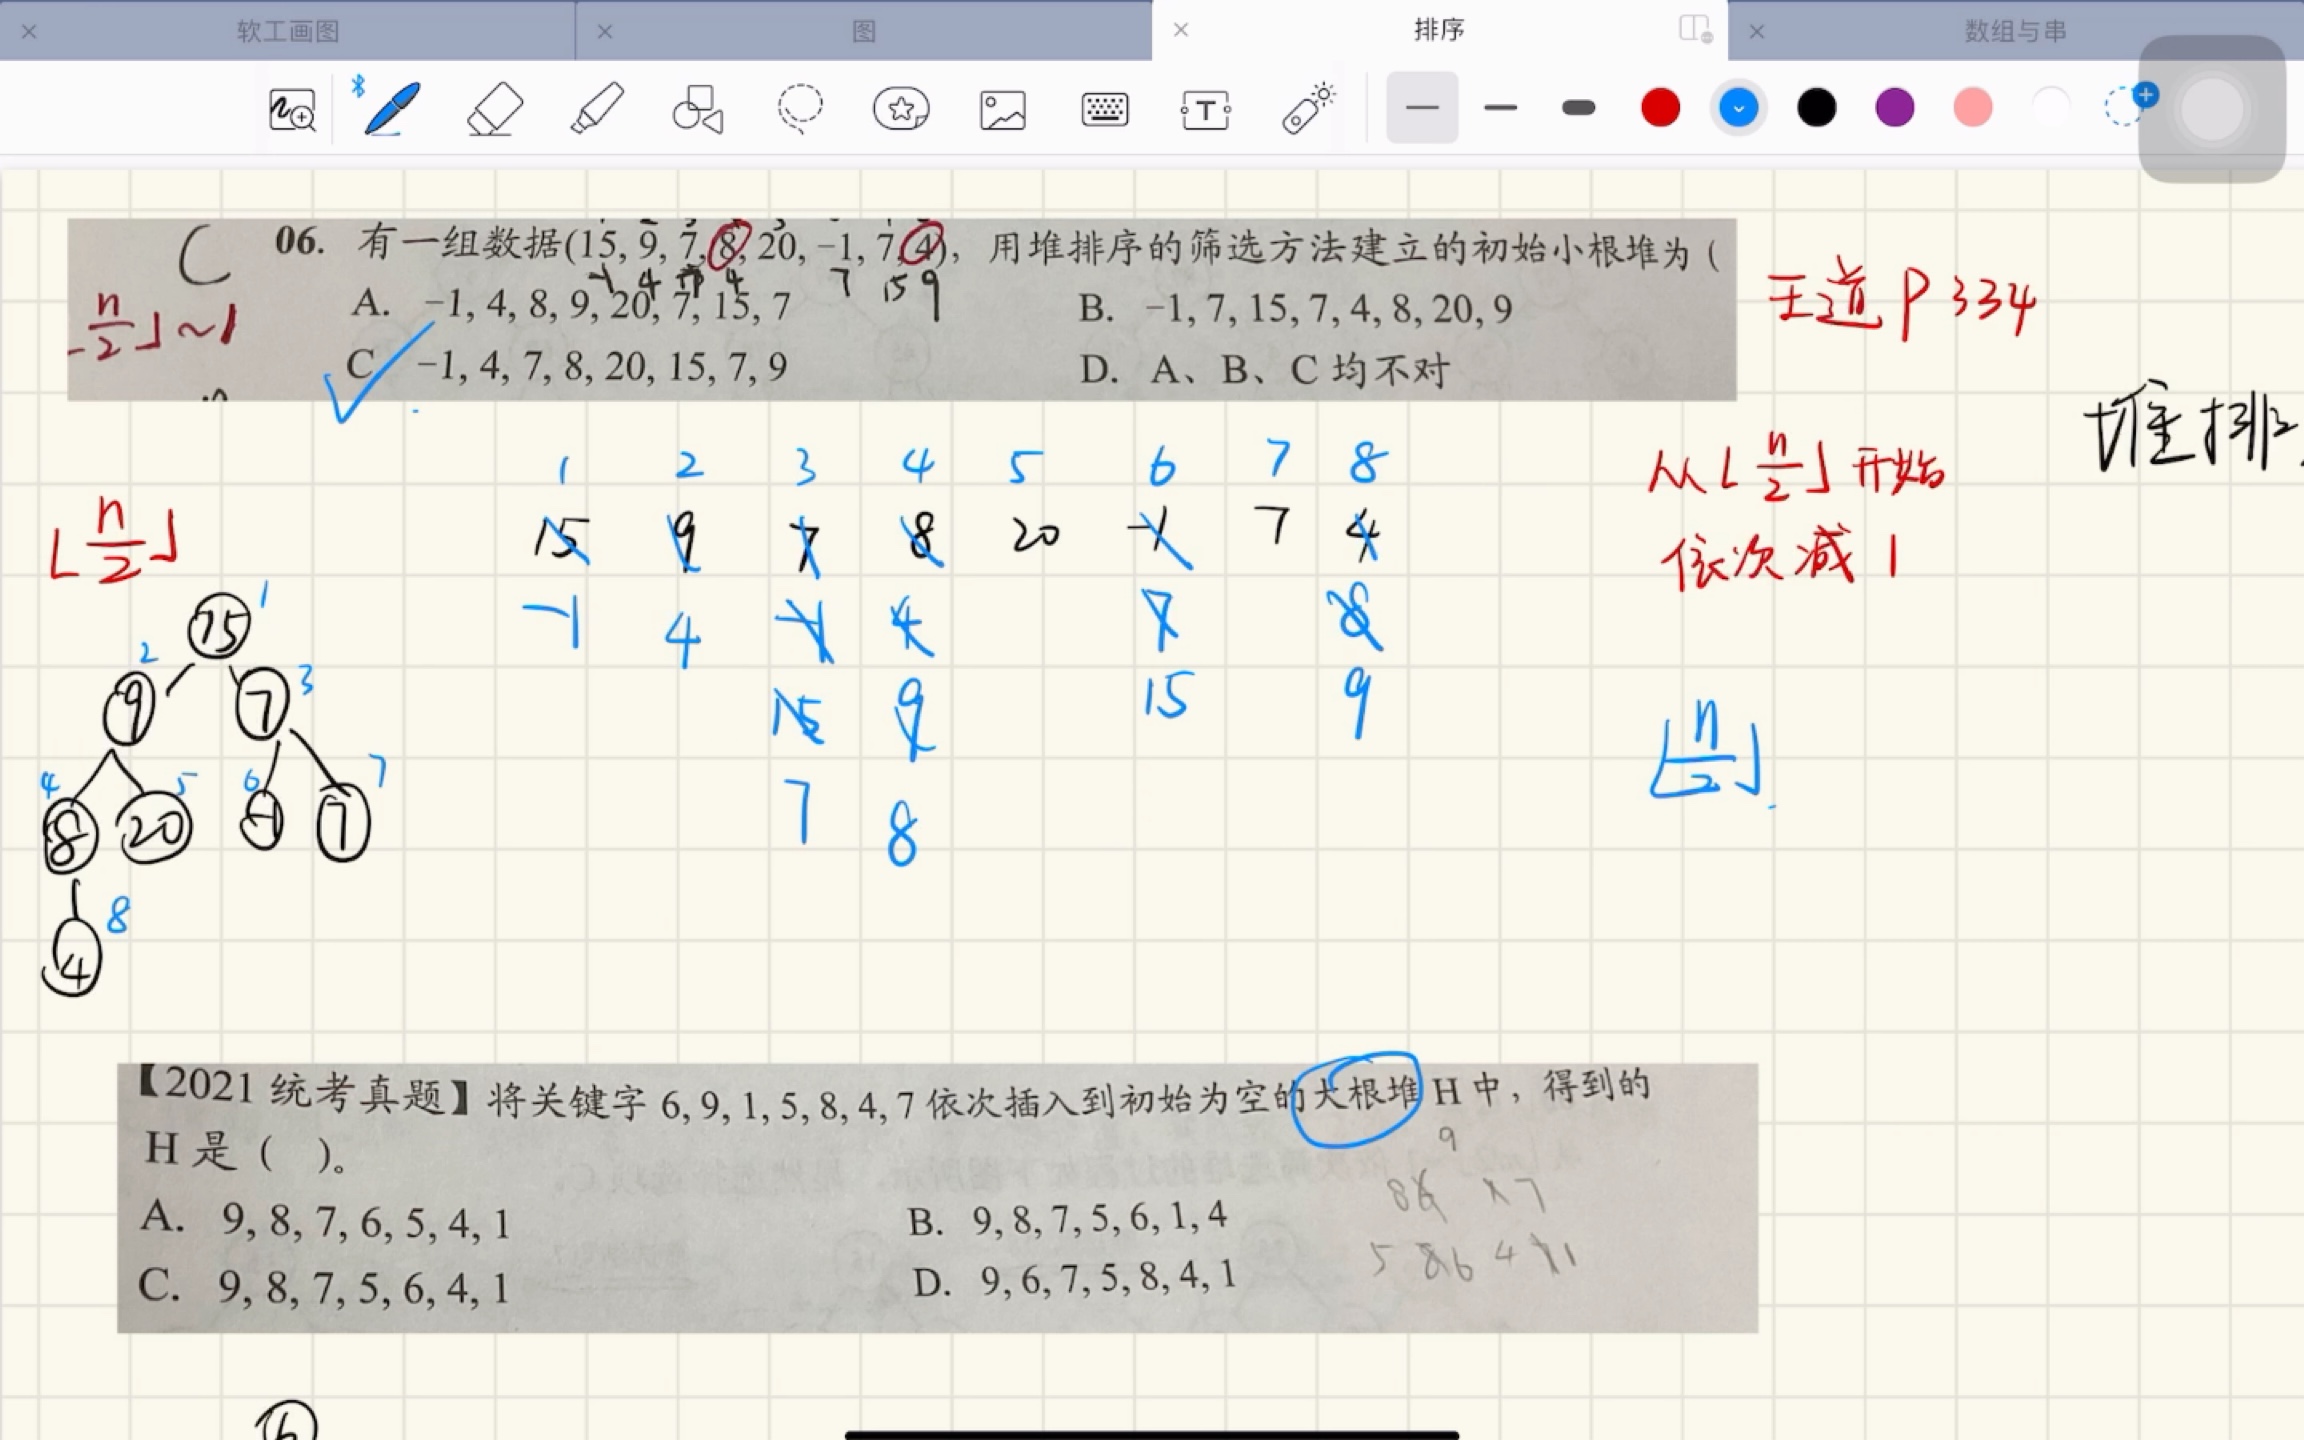Insert an image with Image tool
The width and height of the screenshot is (2304, 1440).
click(1002, 109)
